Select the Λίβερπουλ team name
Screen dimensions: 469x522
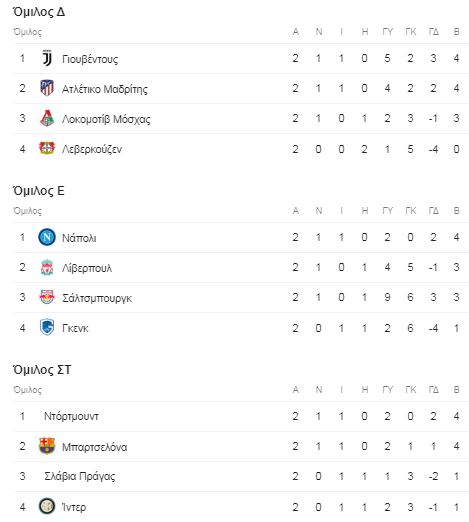pos(87,268)
